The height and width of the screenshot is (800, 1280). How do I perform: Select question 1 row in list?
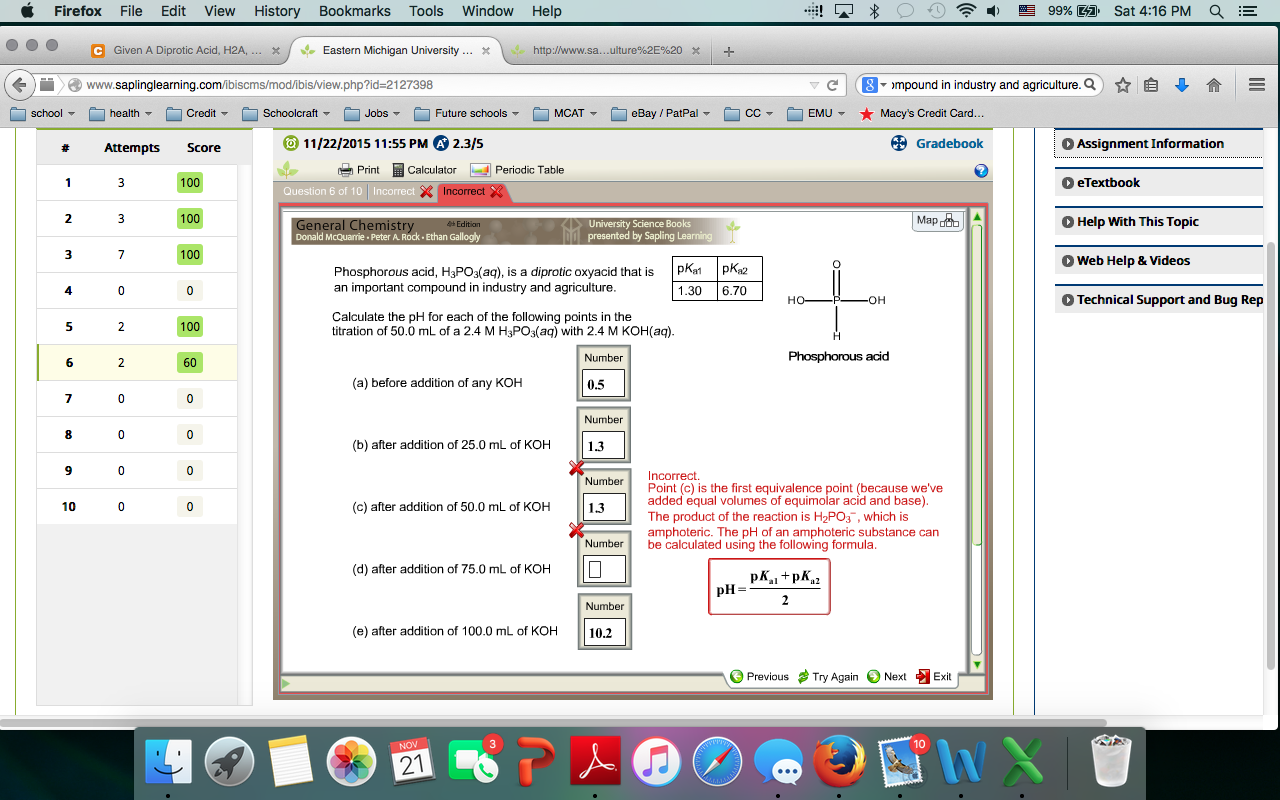click(137, 183)
